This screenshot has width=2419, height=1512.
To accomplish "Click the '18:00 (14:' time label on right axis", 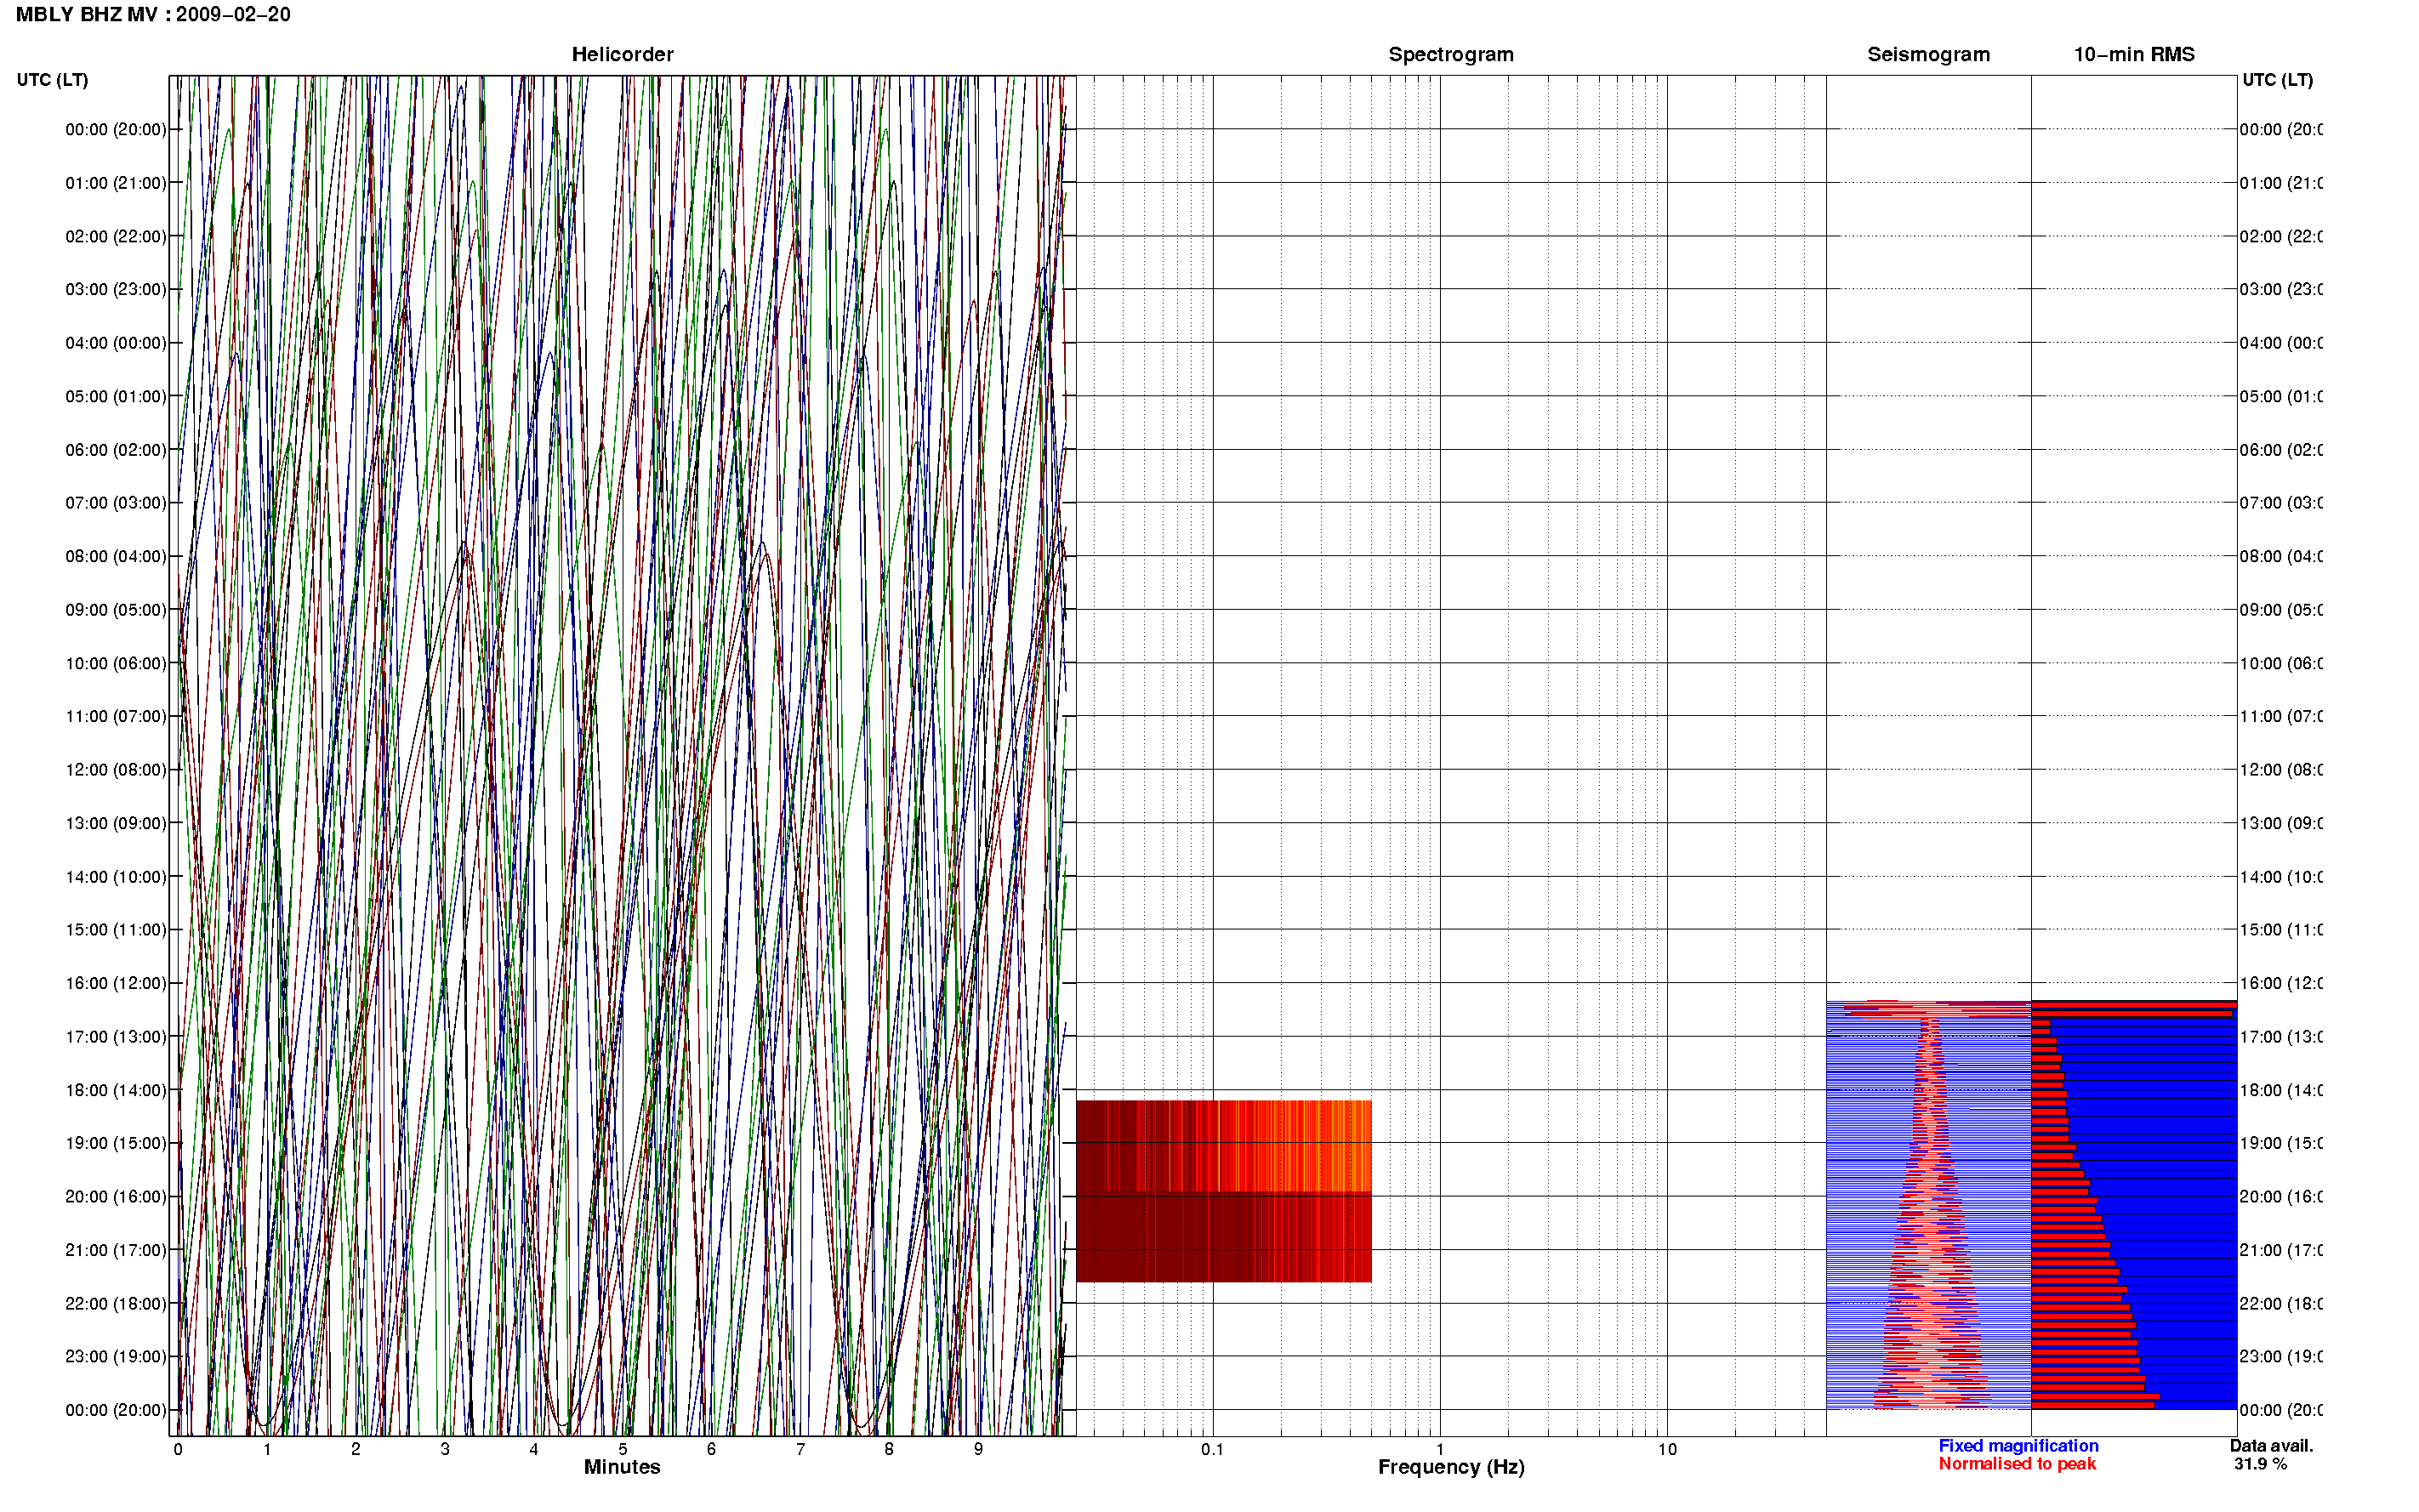I will click(2281, 1091).
